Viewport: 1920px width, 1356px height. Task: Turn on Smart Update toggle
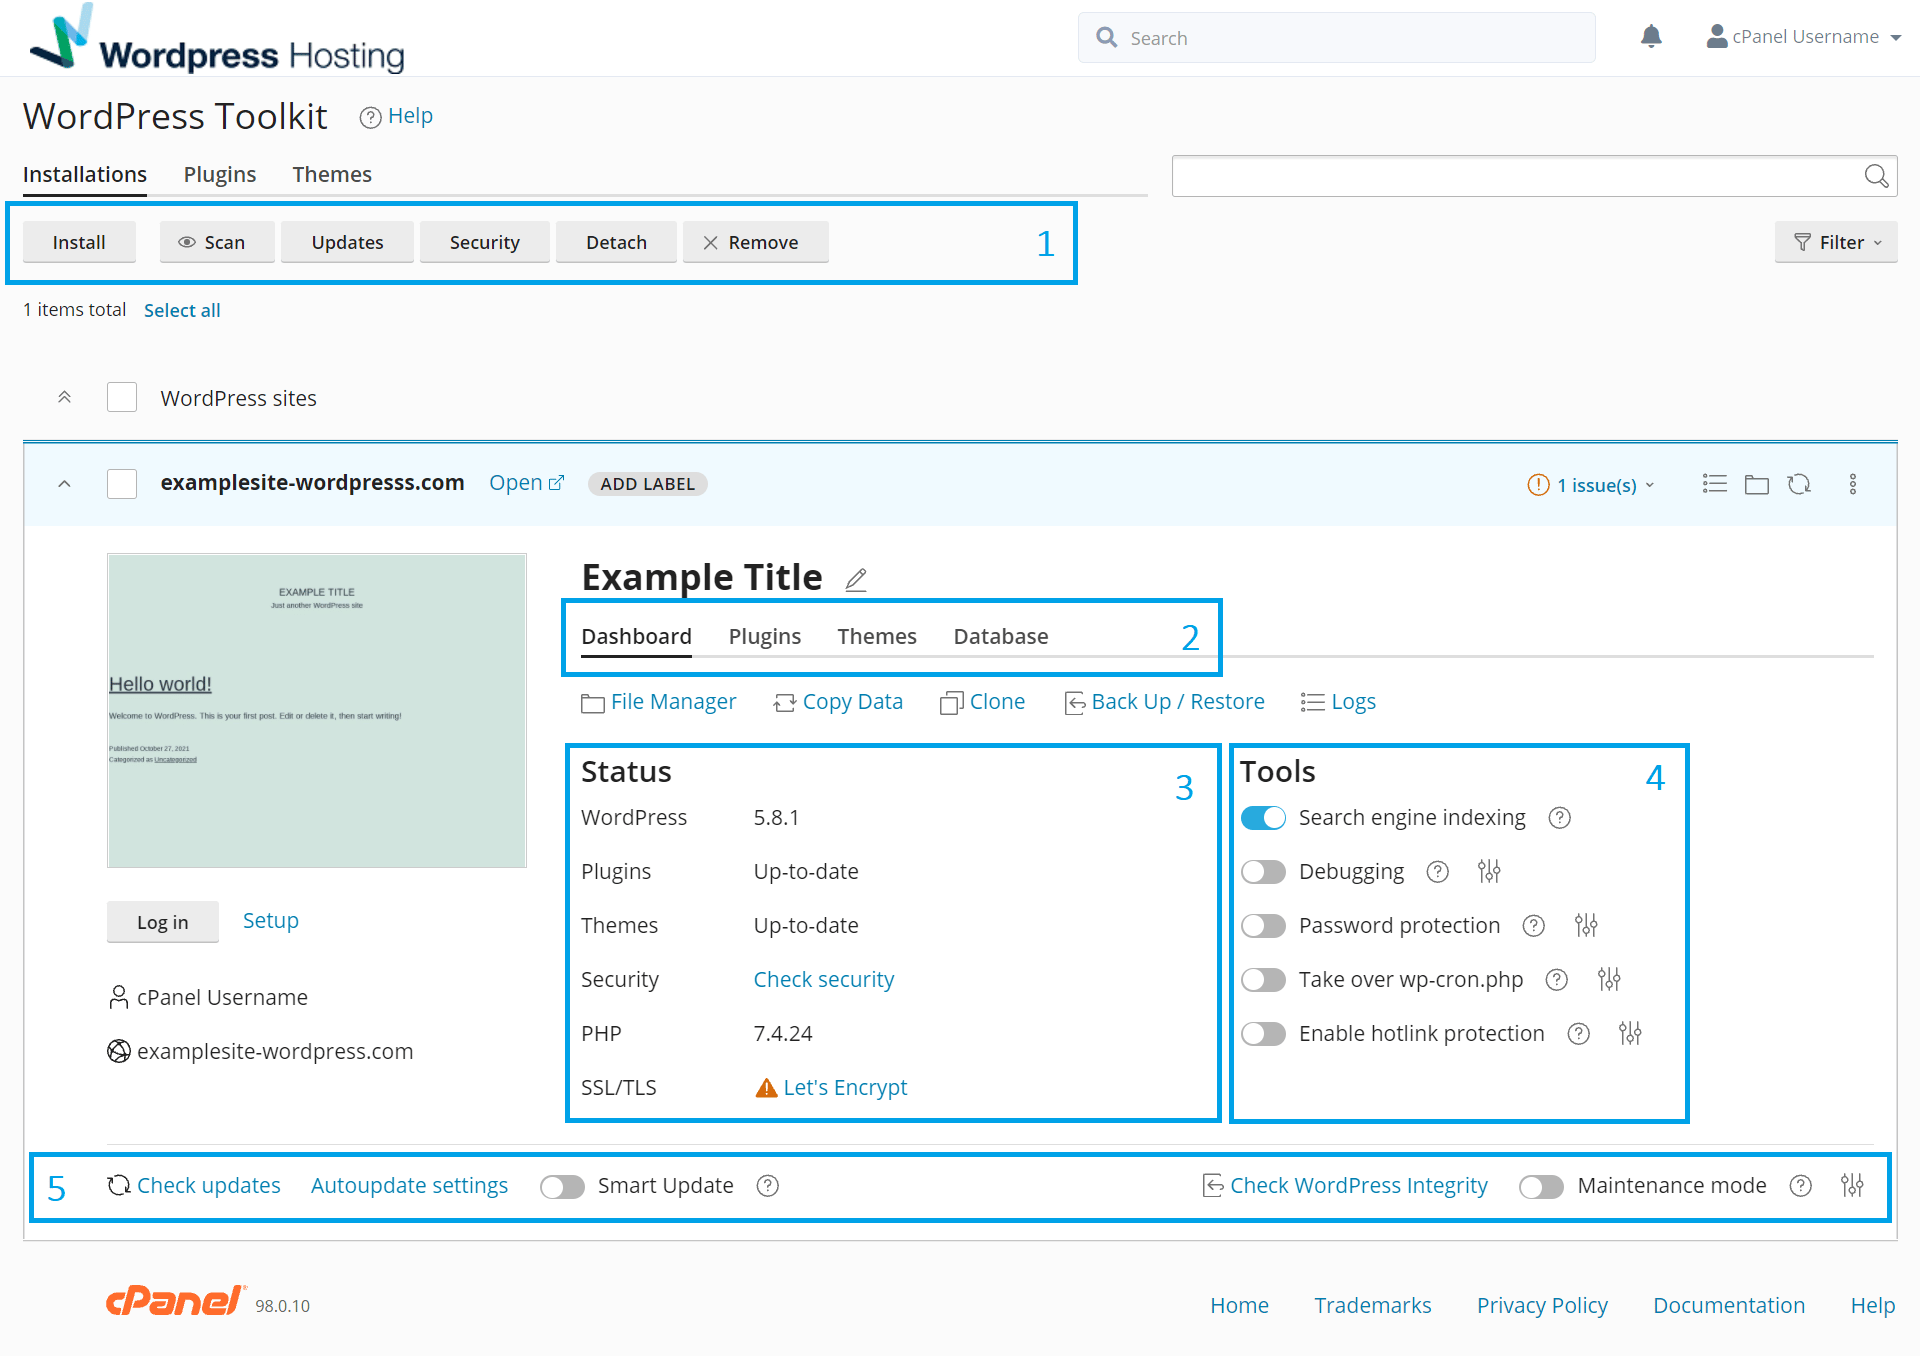pos(562,1187)
